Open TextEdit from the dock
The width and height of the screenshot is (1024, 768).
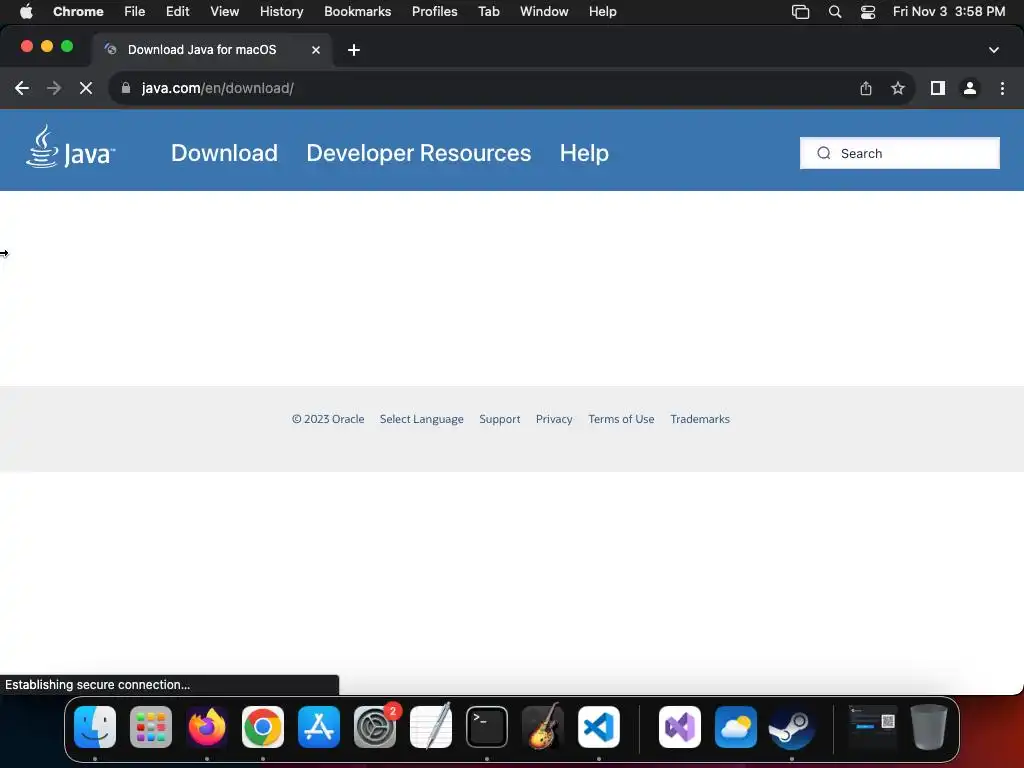click(x=431, y=727)
